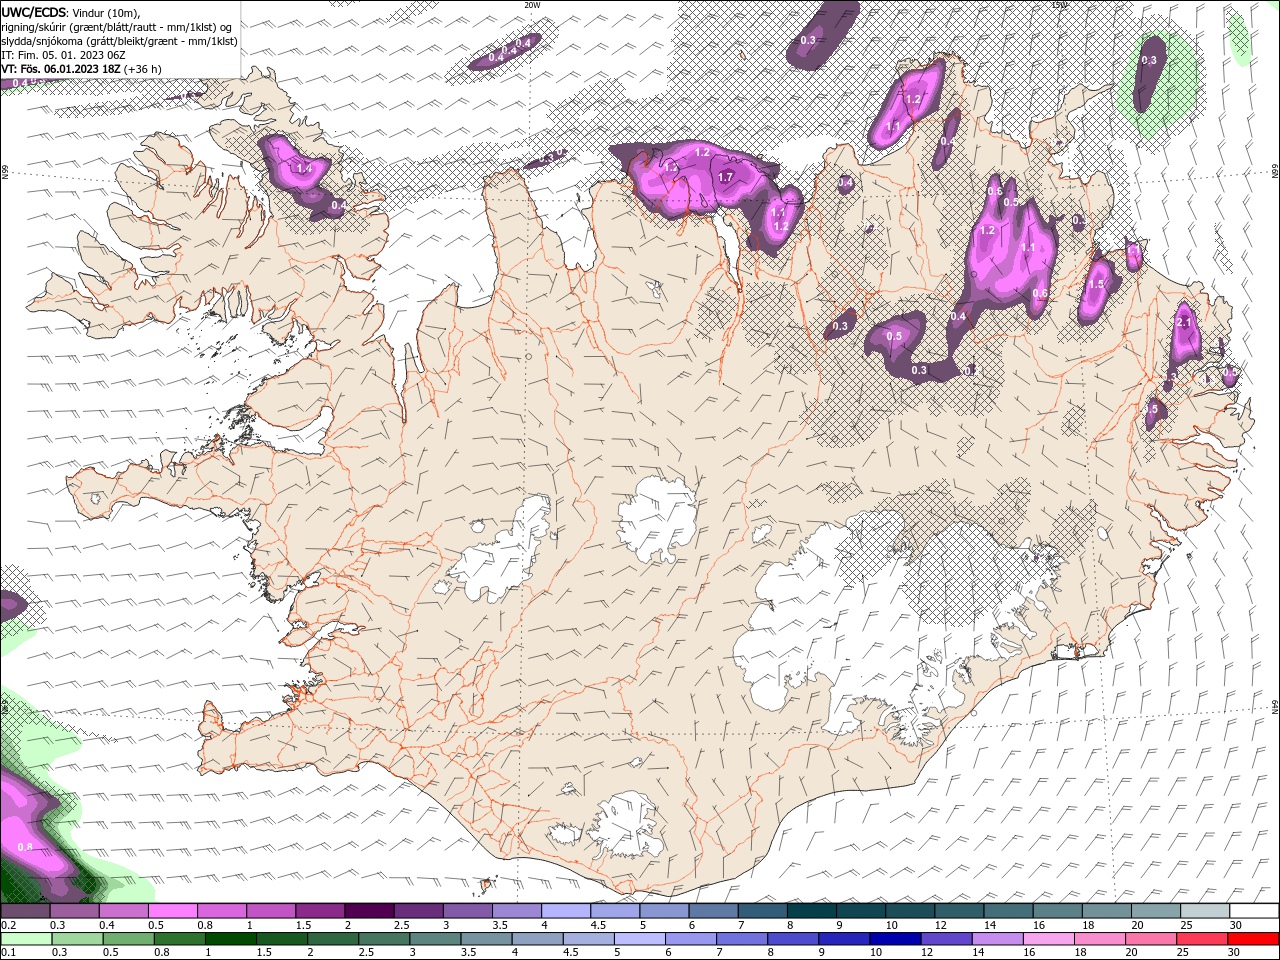Click the 0.3 value inside the green rain patch

1149,61
